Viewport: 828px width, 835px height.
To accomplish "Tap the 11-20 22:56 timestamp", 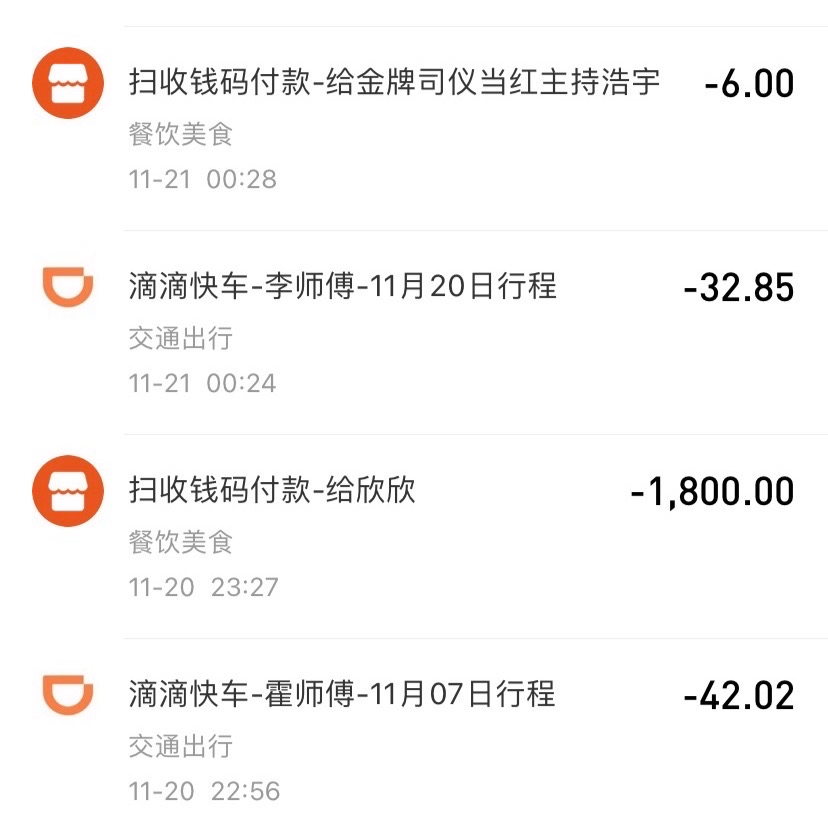I will [204, 791].
